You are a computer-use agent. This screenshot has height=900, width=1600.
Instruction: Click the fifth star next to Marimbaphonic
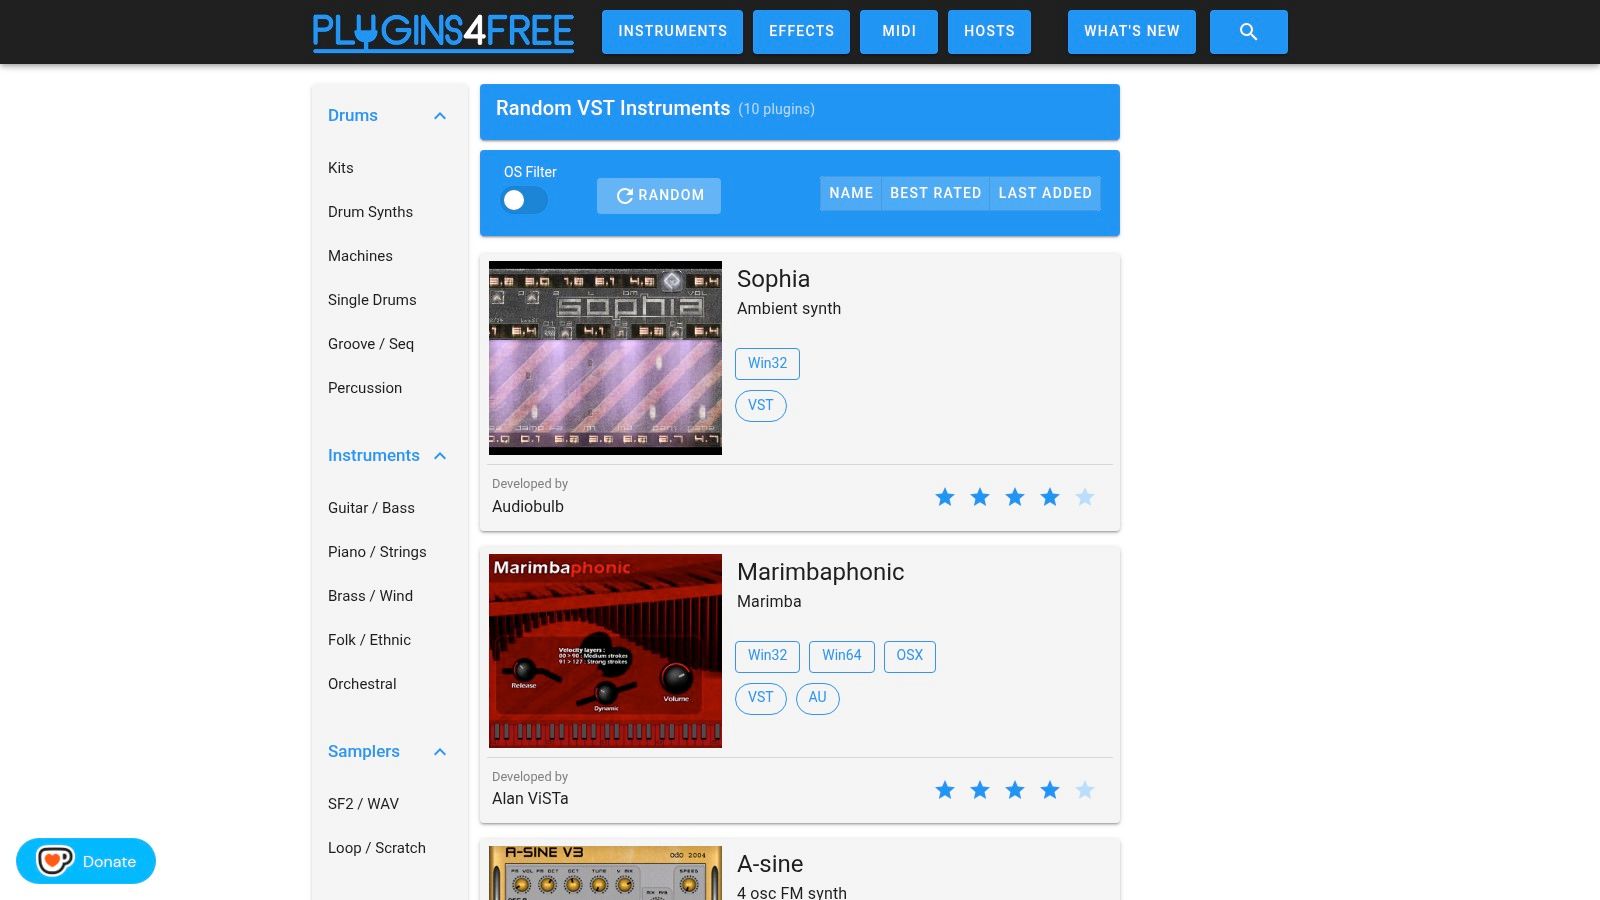tap(1084, 790)
